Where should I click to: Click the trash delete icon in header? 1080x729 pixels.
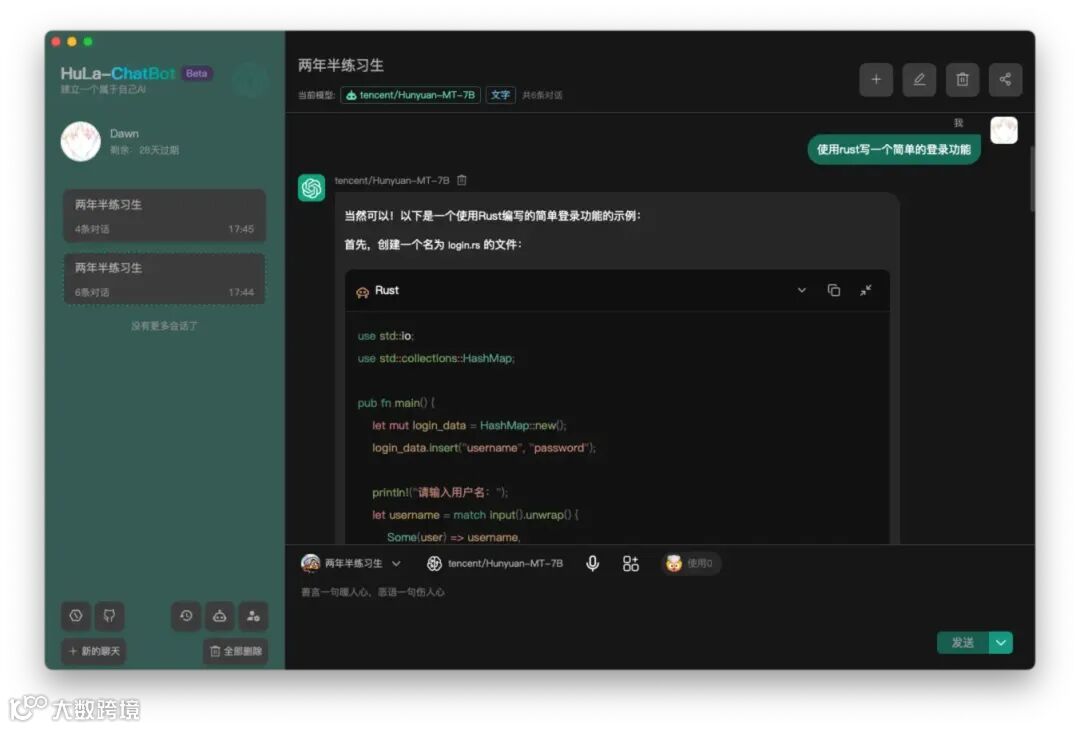(x=962, y=80)
